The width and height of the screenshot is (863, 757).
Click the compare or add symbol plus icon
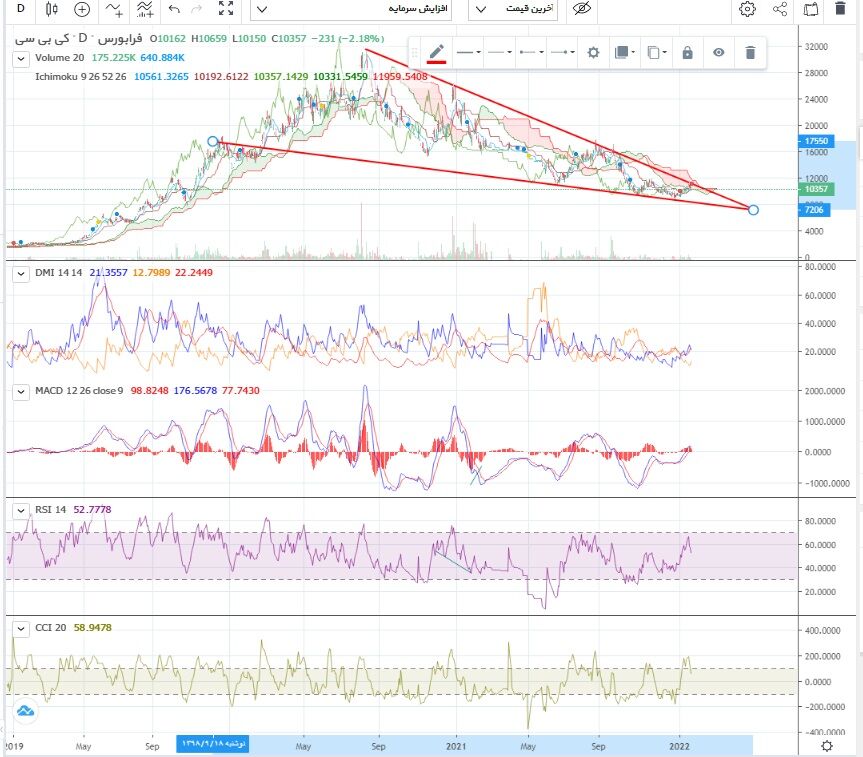click(x=82, y=9)
